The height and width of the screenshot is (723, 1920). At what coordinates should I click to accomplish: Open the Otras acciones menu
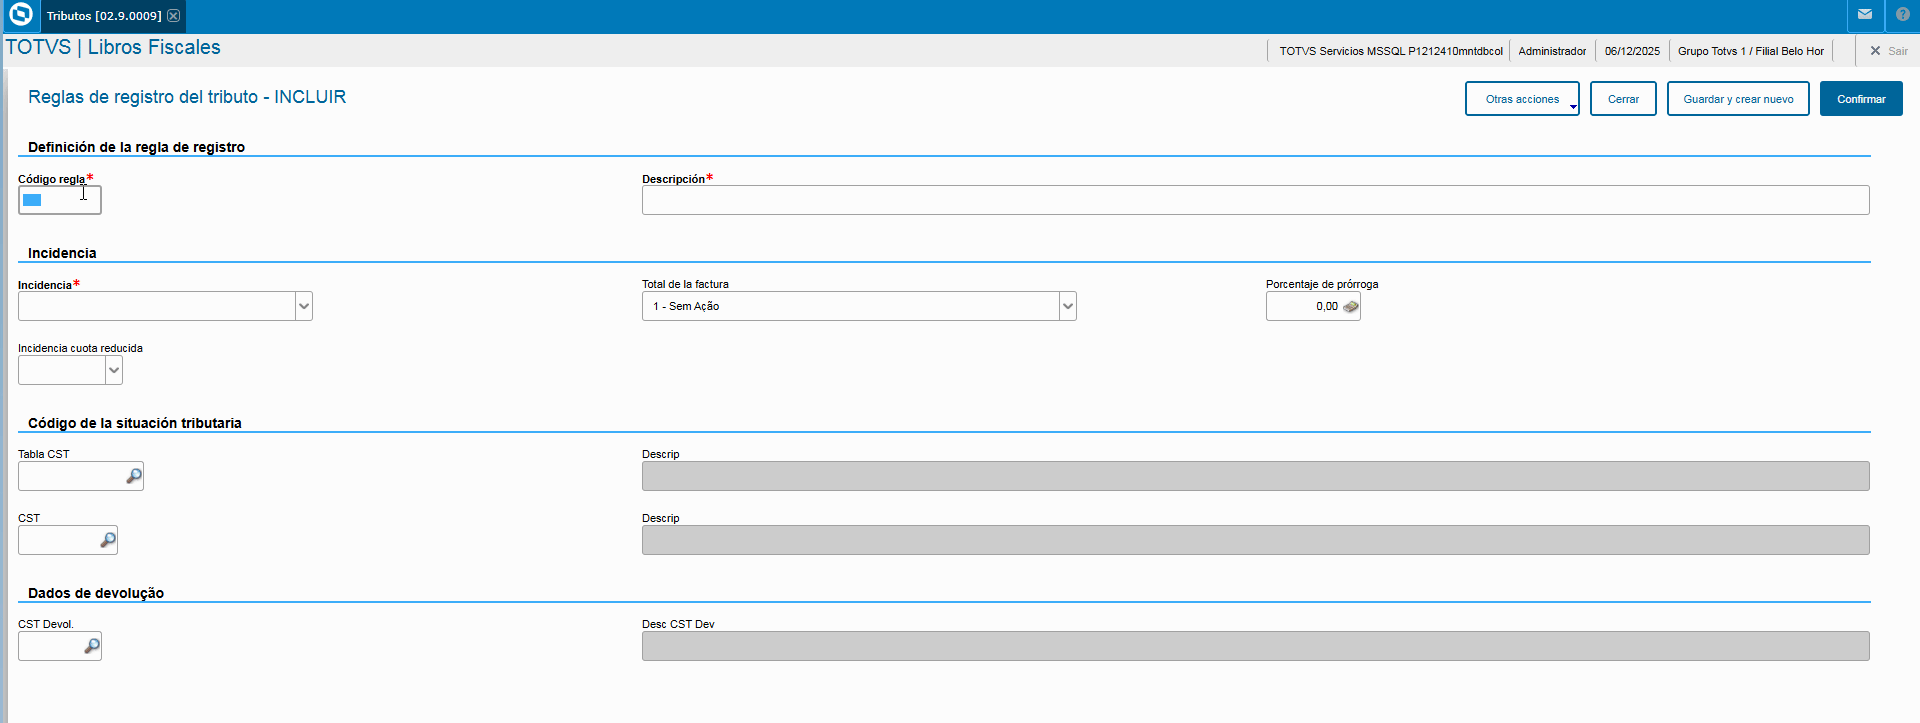tap(1522, 99)
